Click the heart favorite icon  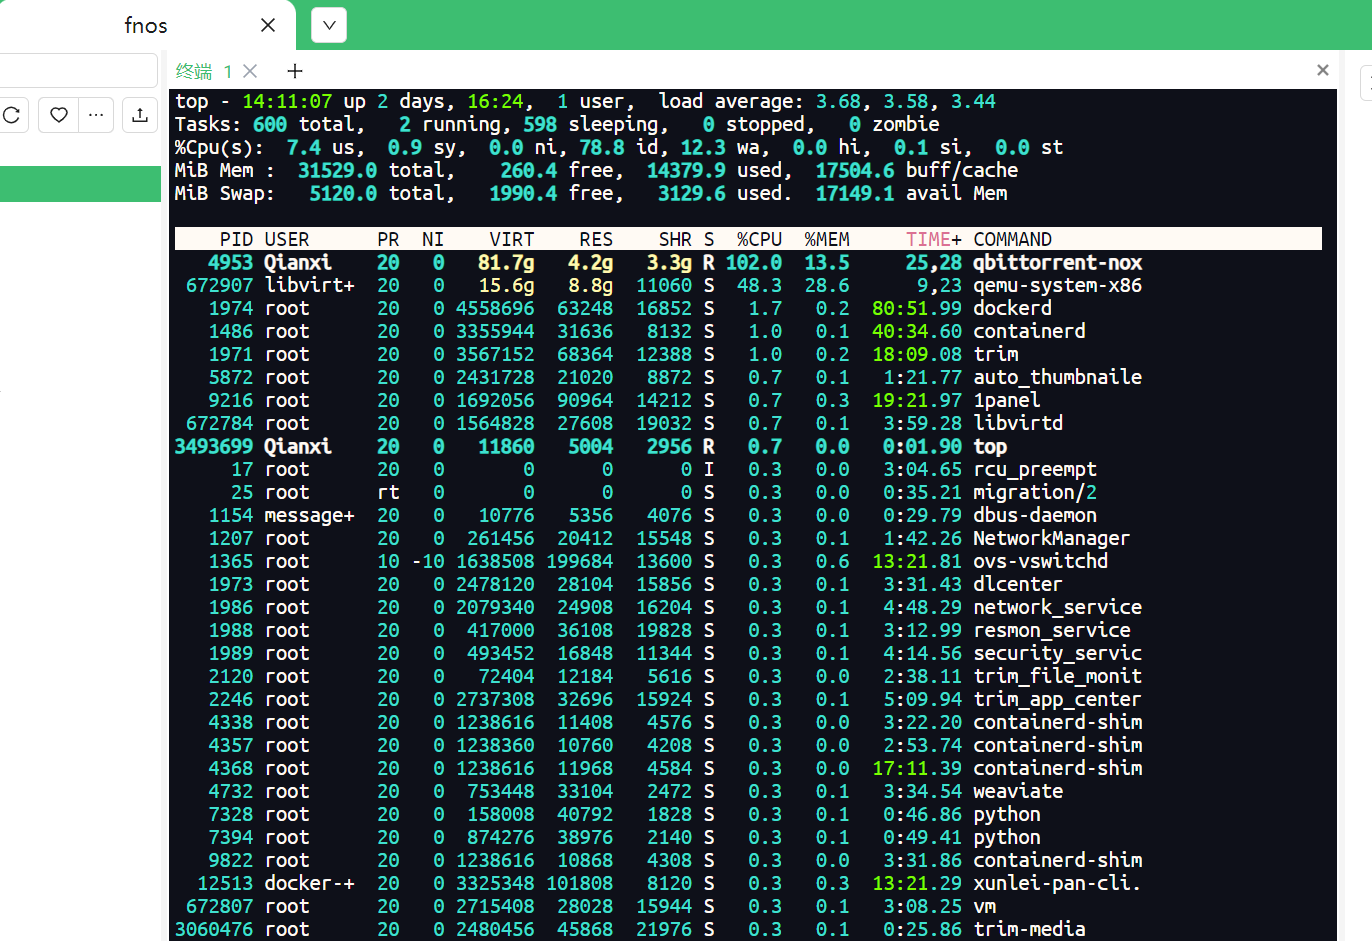pos(59,115)
